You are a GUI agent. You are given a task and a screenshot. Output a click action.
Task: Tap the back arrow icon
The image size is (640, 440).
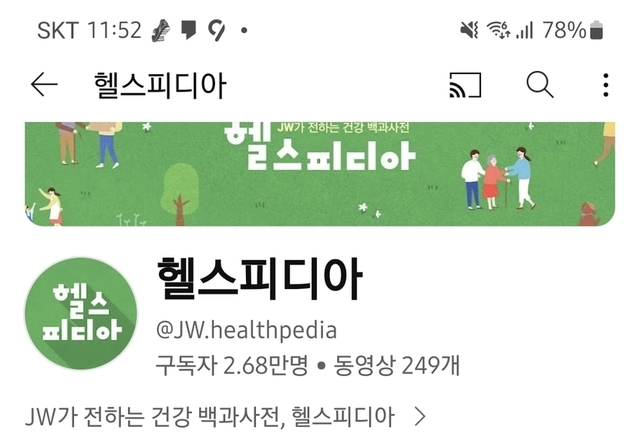click(x=44, y=84)
